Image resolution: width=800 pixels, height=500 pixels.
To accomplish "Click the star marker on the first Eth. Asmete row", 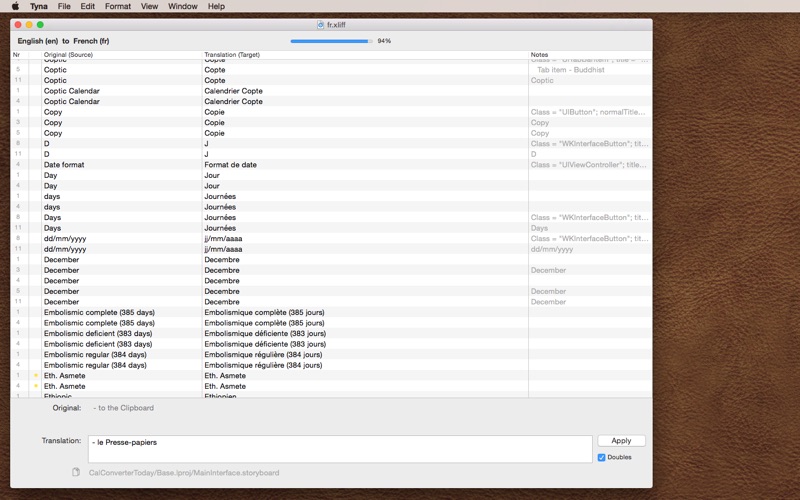I will click(36, 376).
